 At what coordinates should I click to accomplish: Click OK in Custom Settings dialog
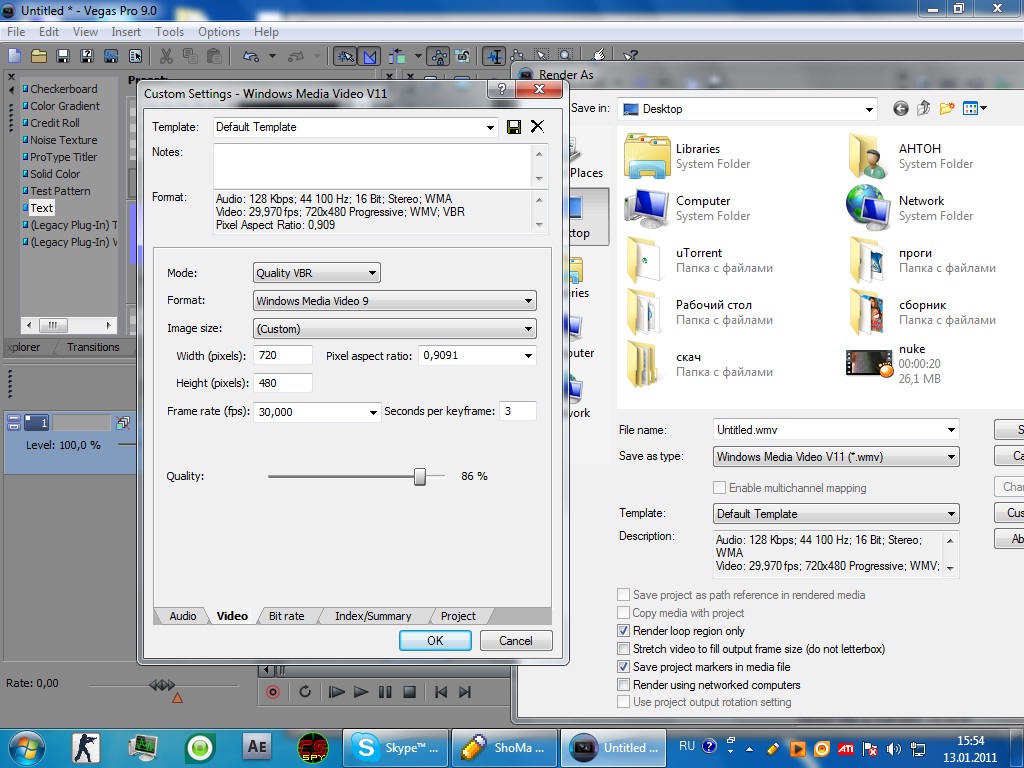pyautogui.click(x=435, y=641)
